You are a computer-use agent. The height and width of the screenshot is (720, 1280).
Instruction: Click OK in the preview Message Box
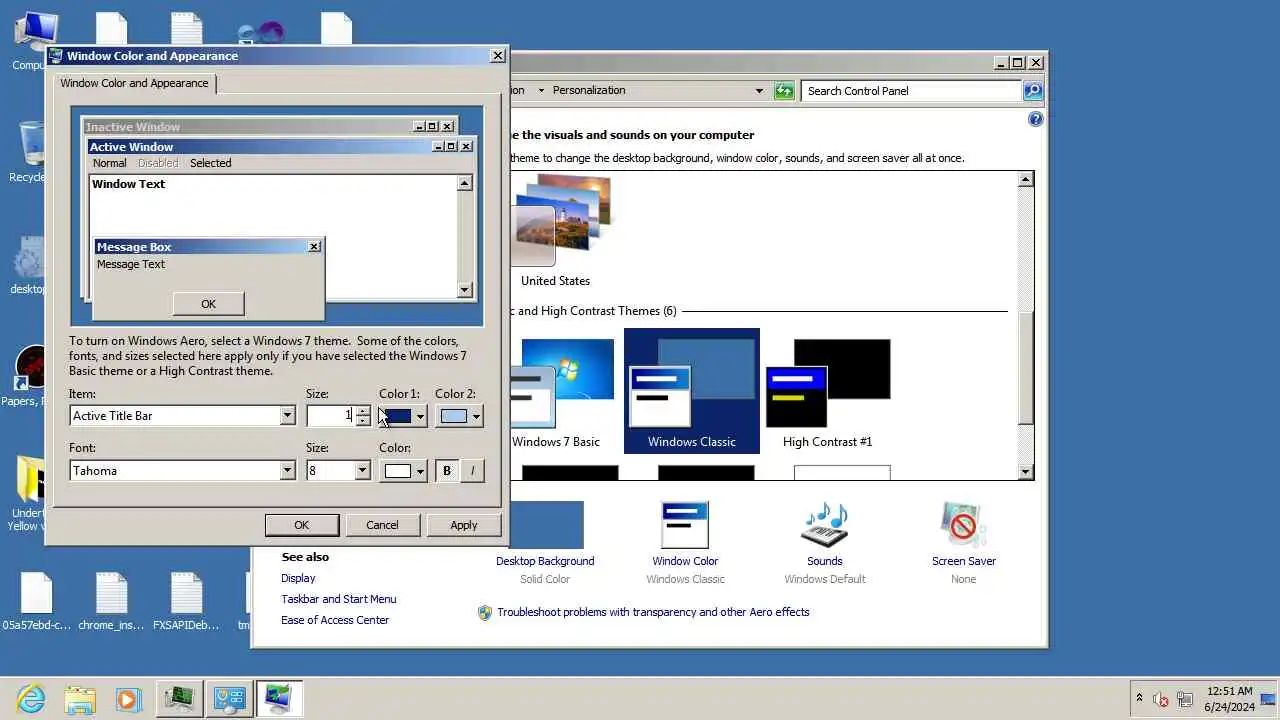pyautogui.click(x=208, y=304)
